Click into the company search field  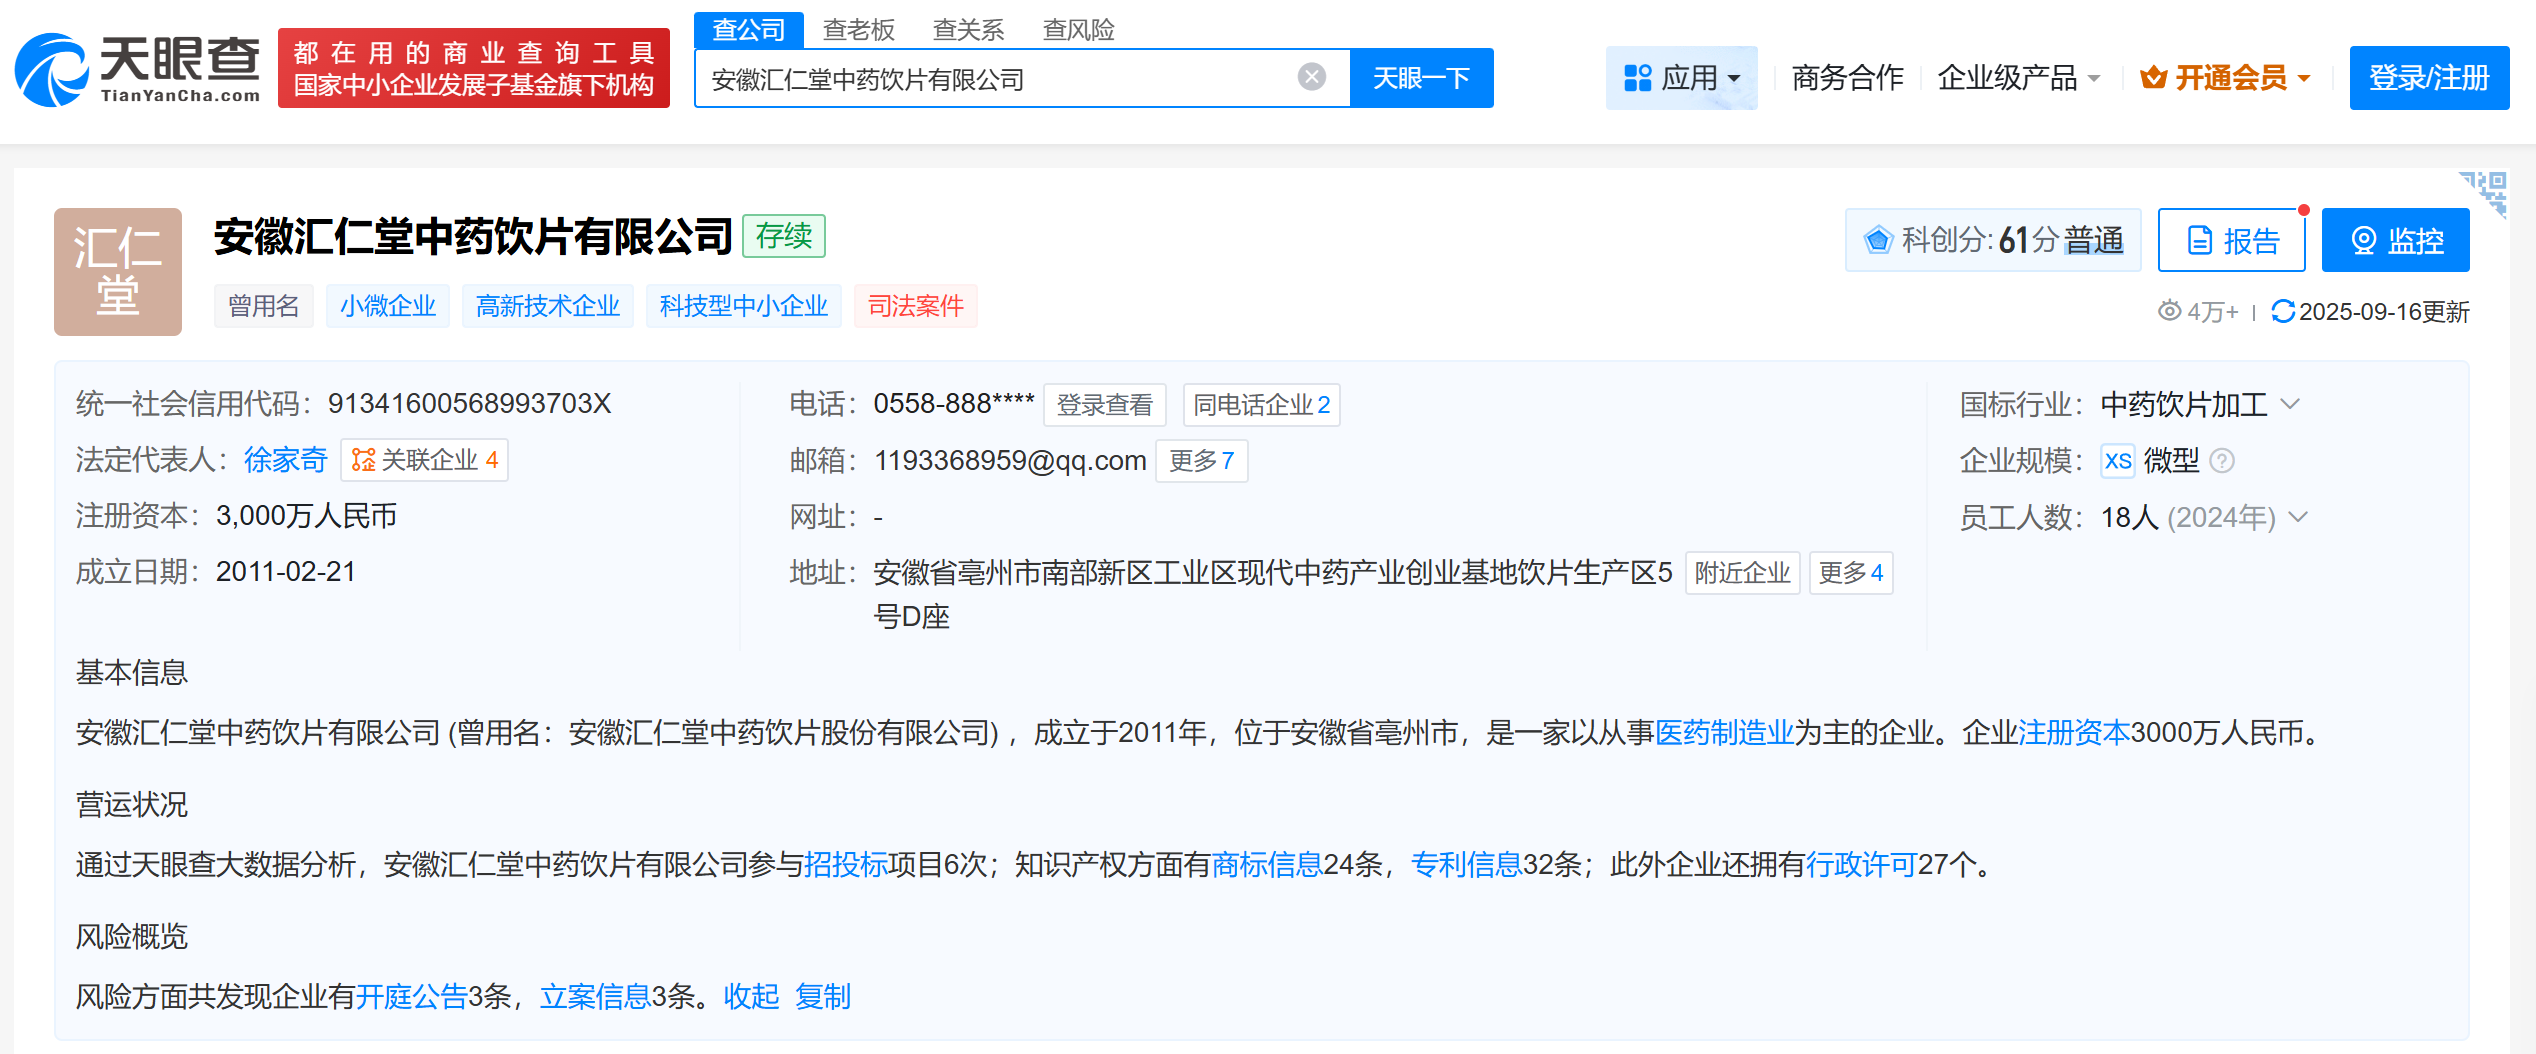point(1000,78)
